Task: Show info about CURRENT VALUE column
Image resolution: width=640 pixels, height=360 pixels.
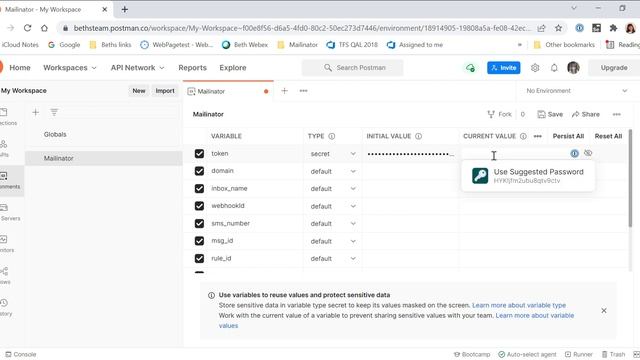Action: [x=523, y=136]
